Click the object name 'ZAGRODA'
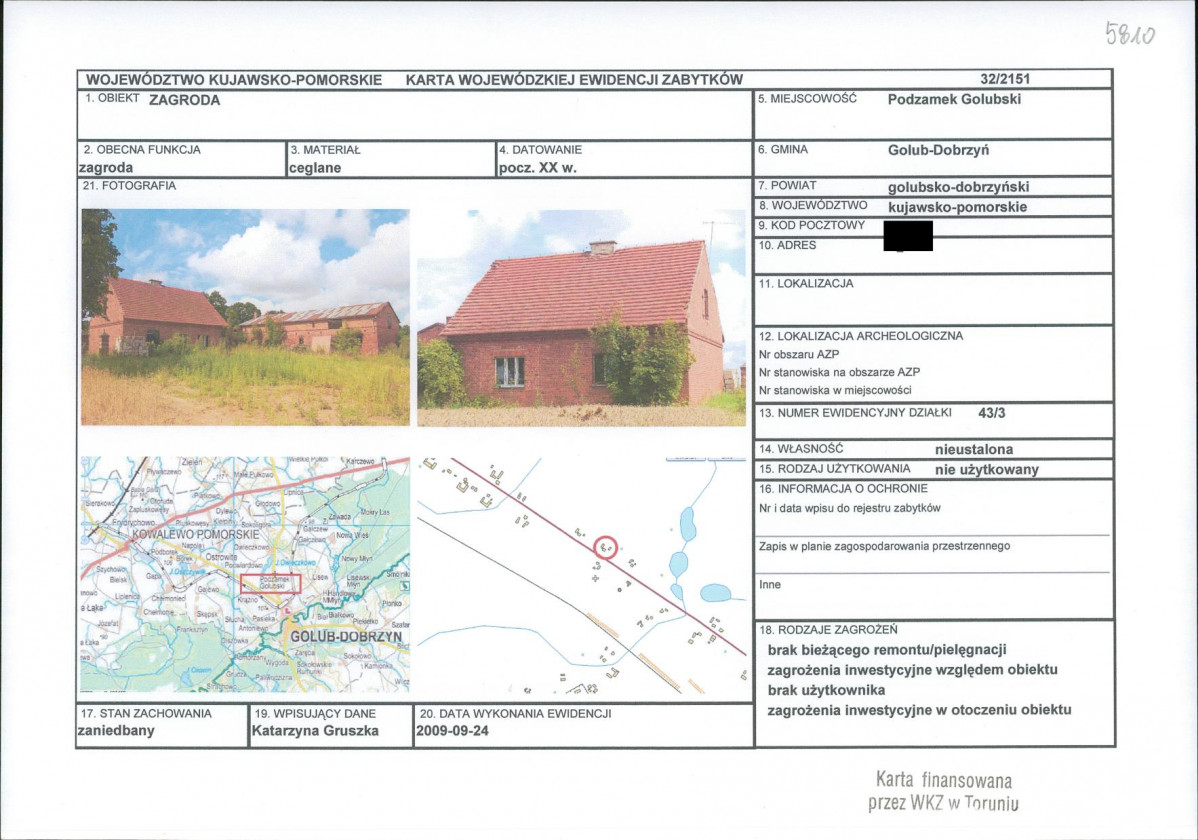 (184, 100)
